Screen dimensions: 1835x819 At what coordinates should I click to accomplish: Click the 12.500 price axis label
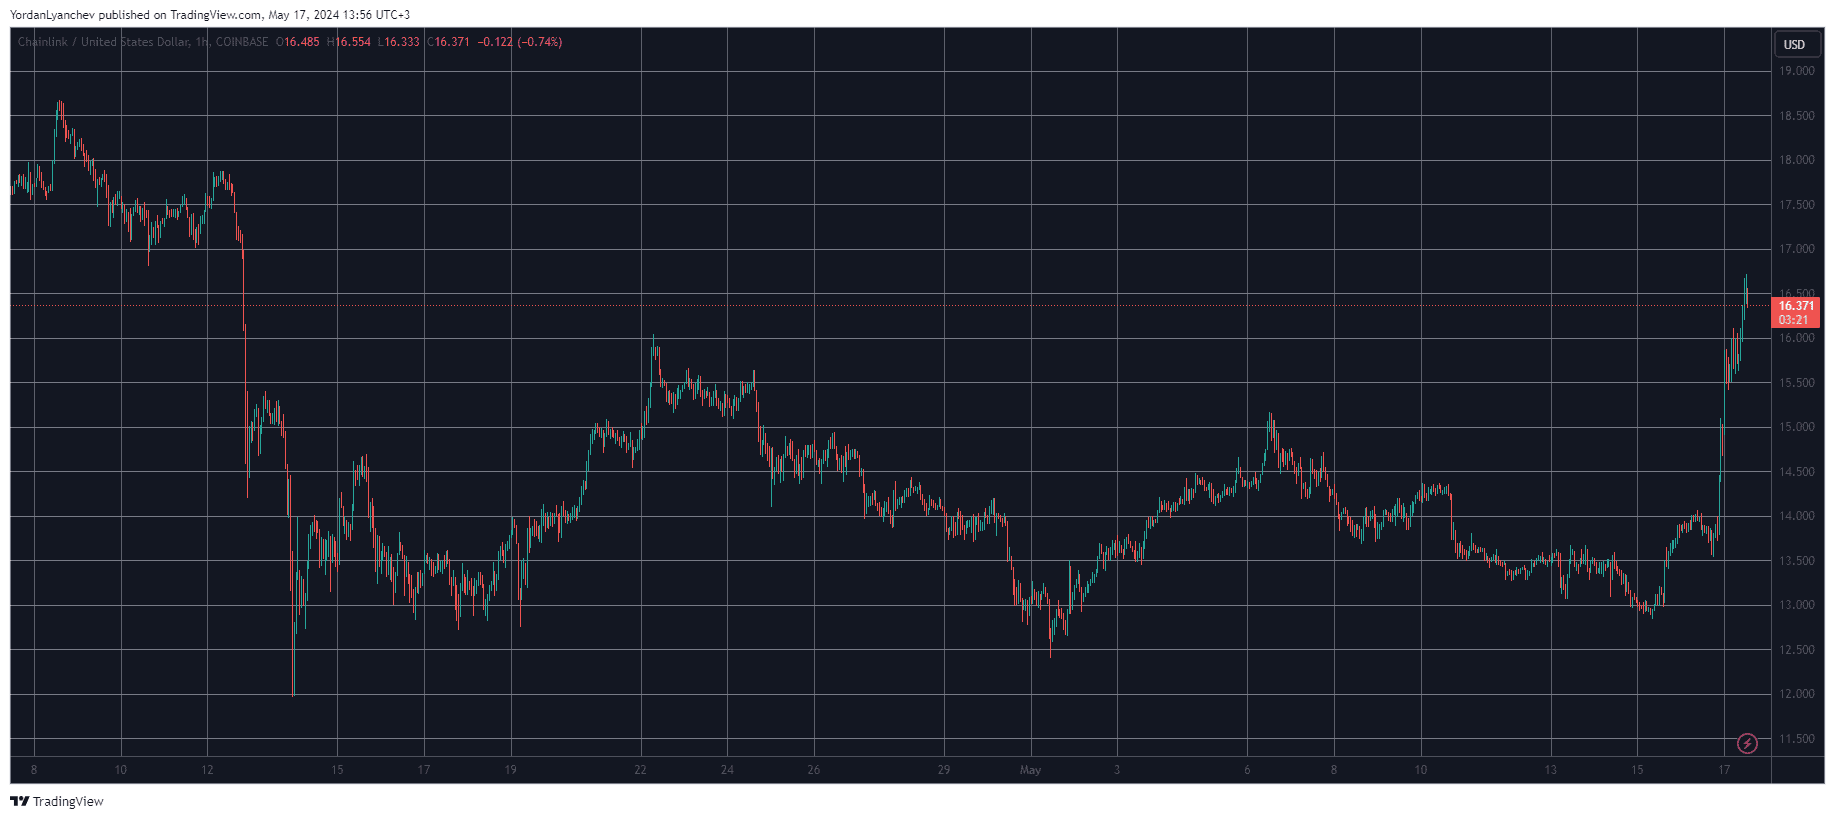[x=1796, y=650]
